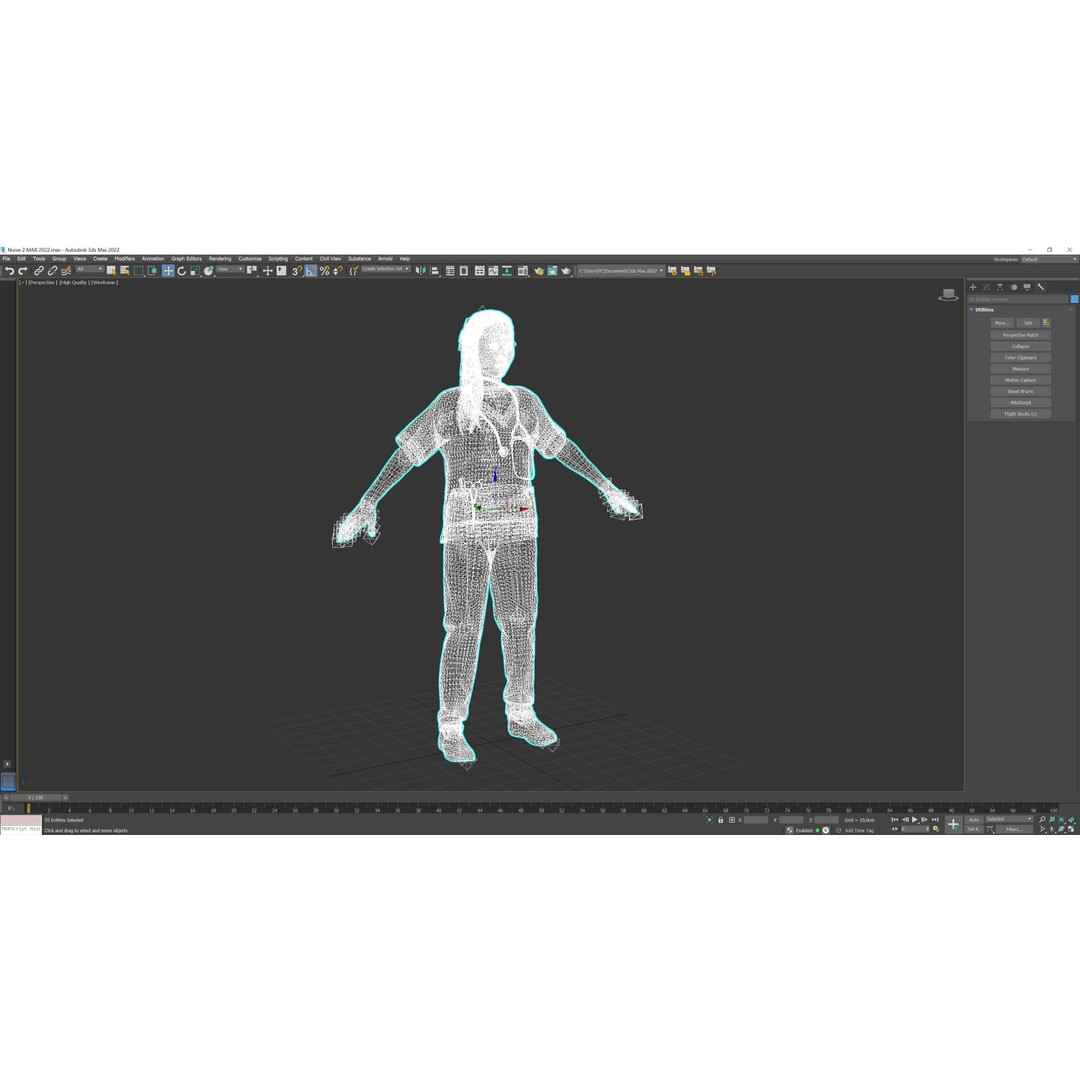The height and width of the screenshot is (1080, 1080).
Task: Activate the Select and Scale tool
Action: click(x=195, y=271)
